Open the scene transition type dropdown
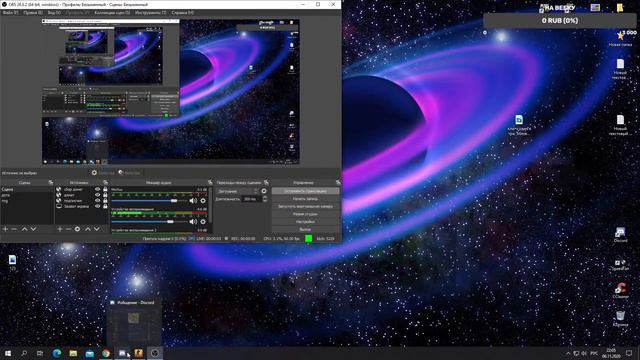 point(238,191)
